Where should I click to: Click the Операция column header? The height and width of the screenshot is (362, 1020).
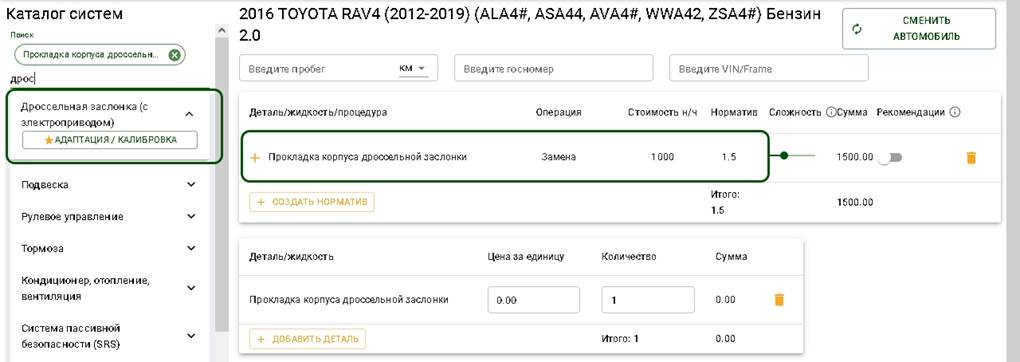click(x=558, y=113)
